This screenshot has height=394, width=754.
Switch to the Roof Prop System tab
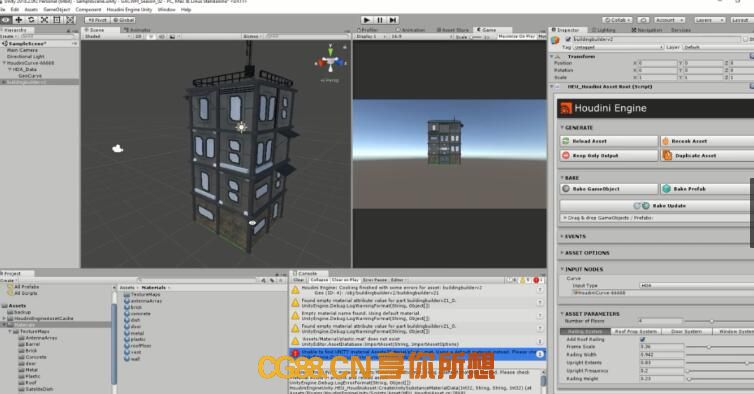pos(636,331)
